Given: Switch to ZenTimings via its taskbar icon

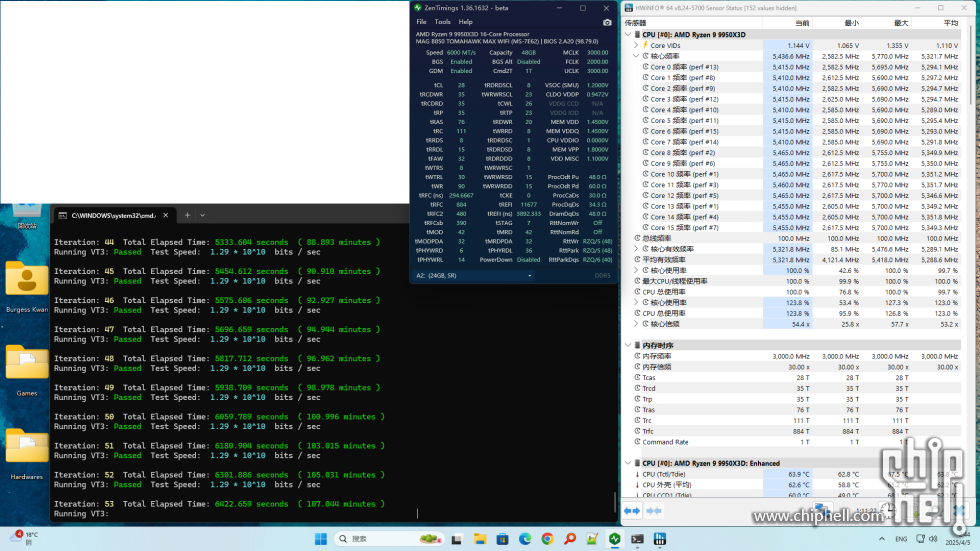Looking at the screenshot, I should [x=615, y=539].
